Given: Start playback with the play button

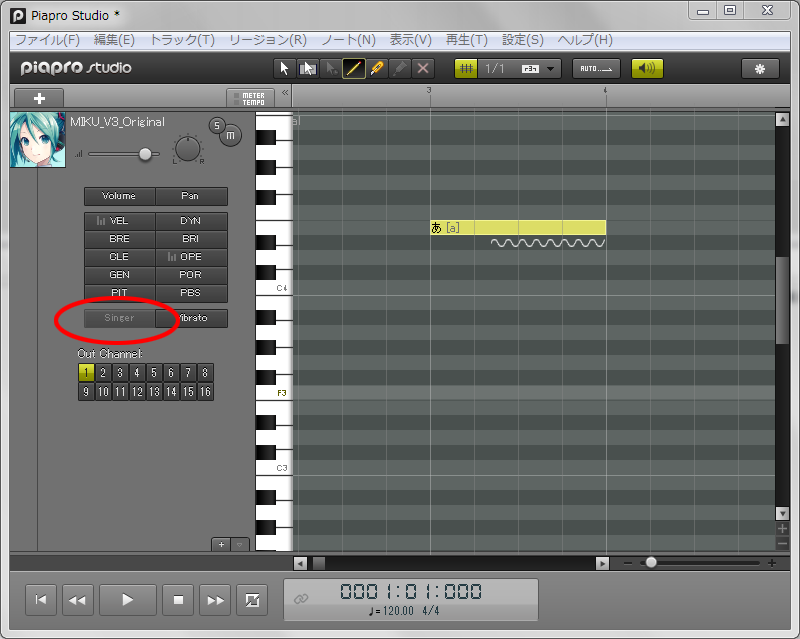Looking at the screenshot, I should [128, 600].
